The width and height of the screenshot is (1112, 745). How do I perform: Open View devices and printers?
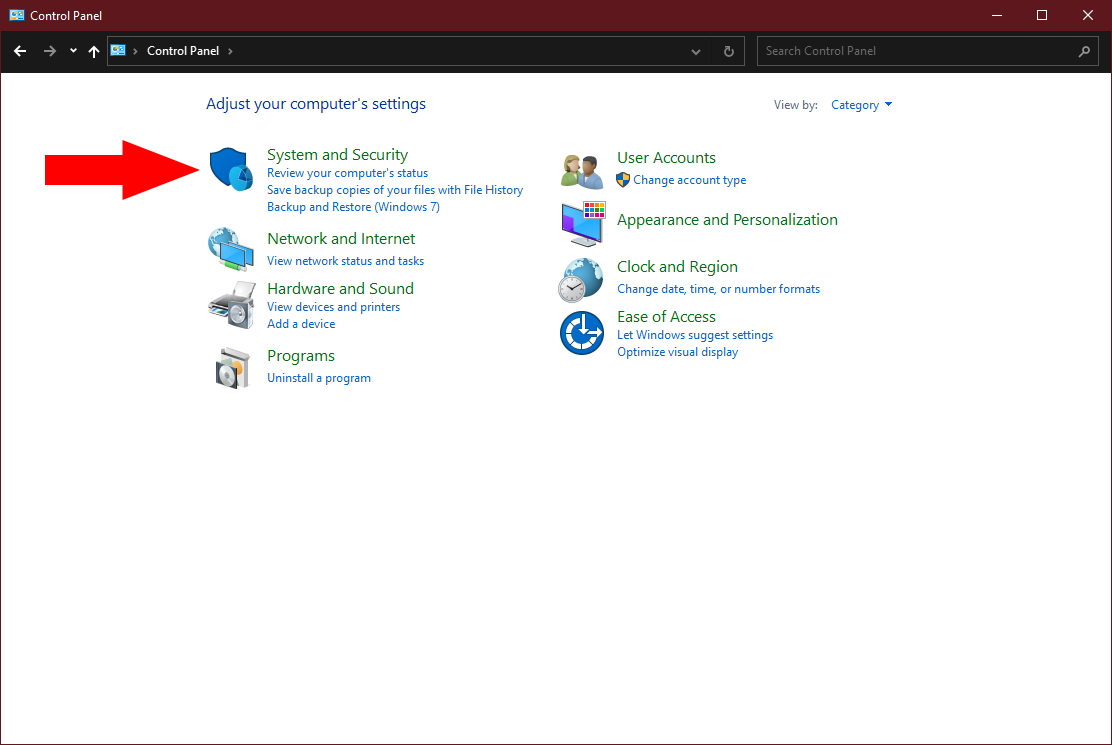tap(333, 307)
